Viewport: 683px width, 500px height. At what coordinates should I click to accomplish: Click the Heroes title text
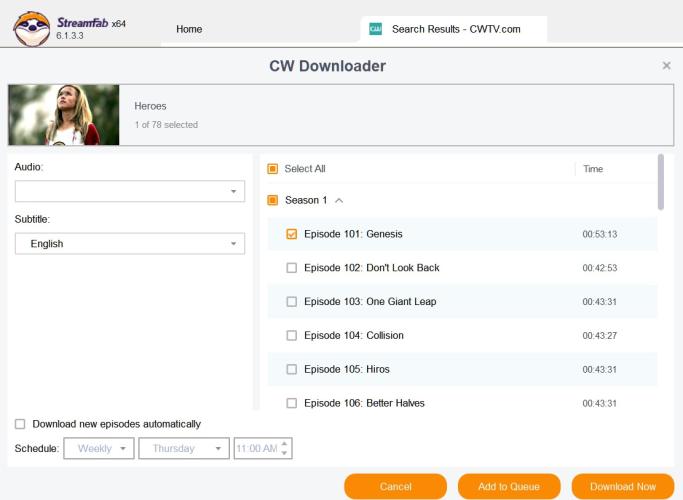point(150,106)
